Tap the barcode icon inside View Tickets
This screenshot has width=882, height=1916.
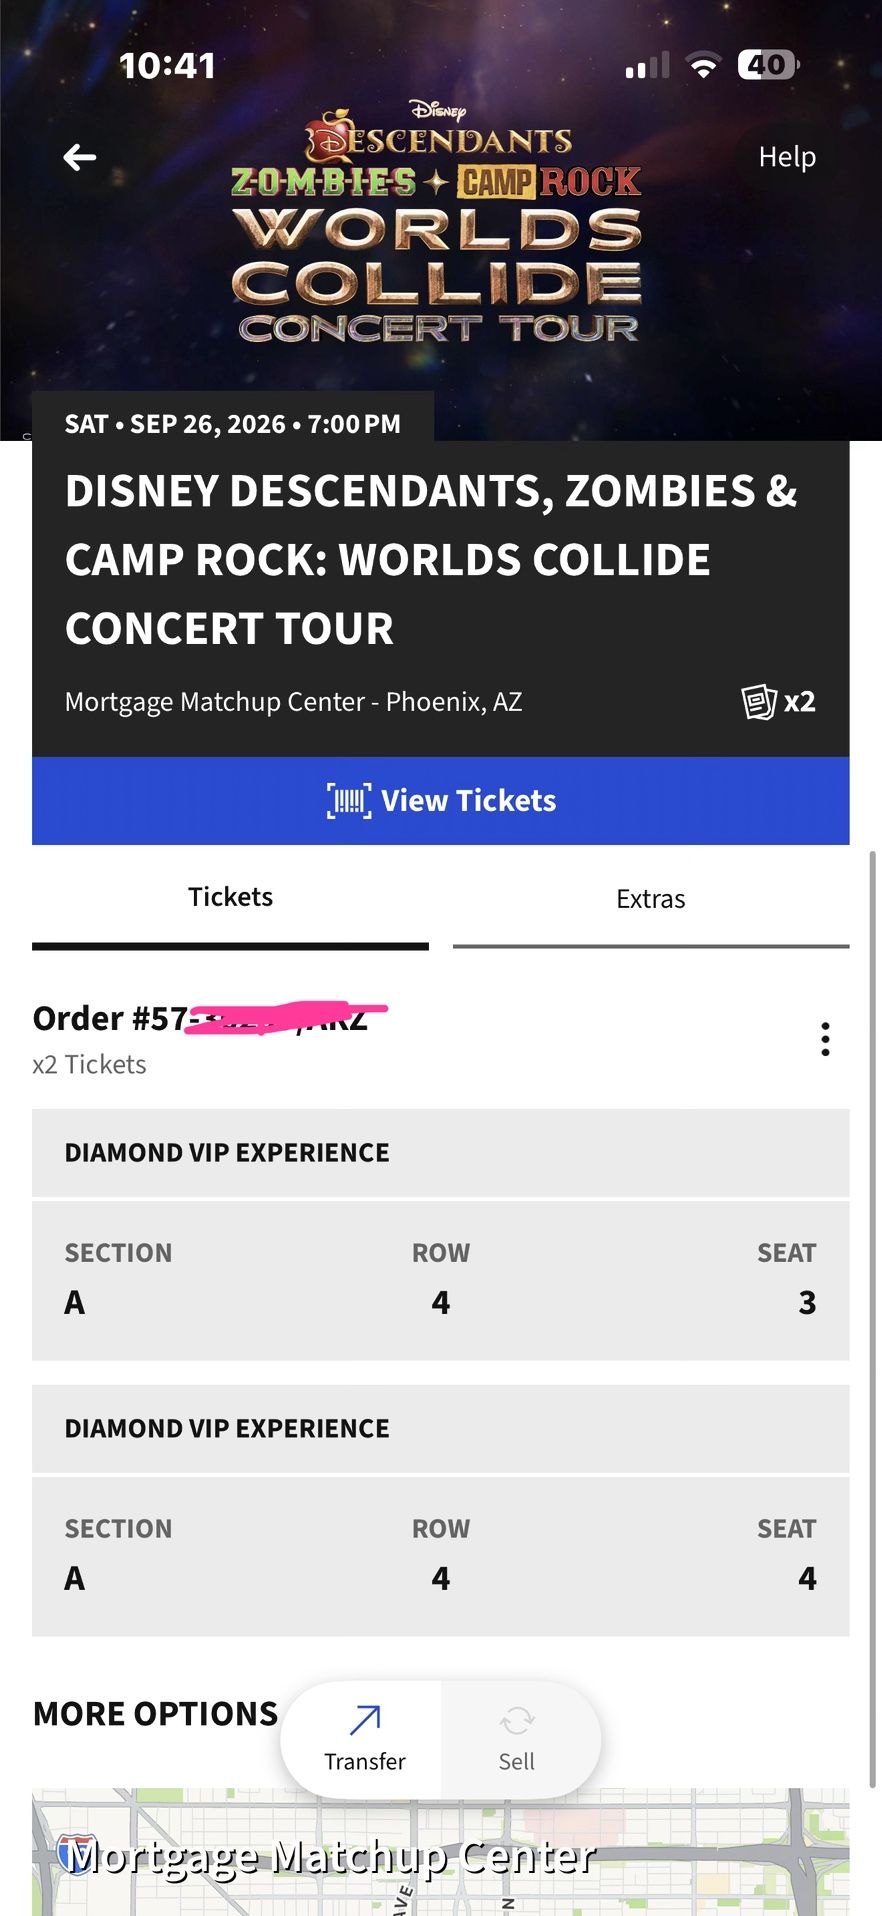click(347, 800)
